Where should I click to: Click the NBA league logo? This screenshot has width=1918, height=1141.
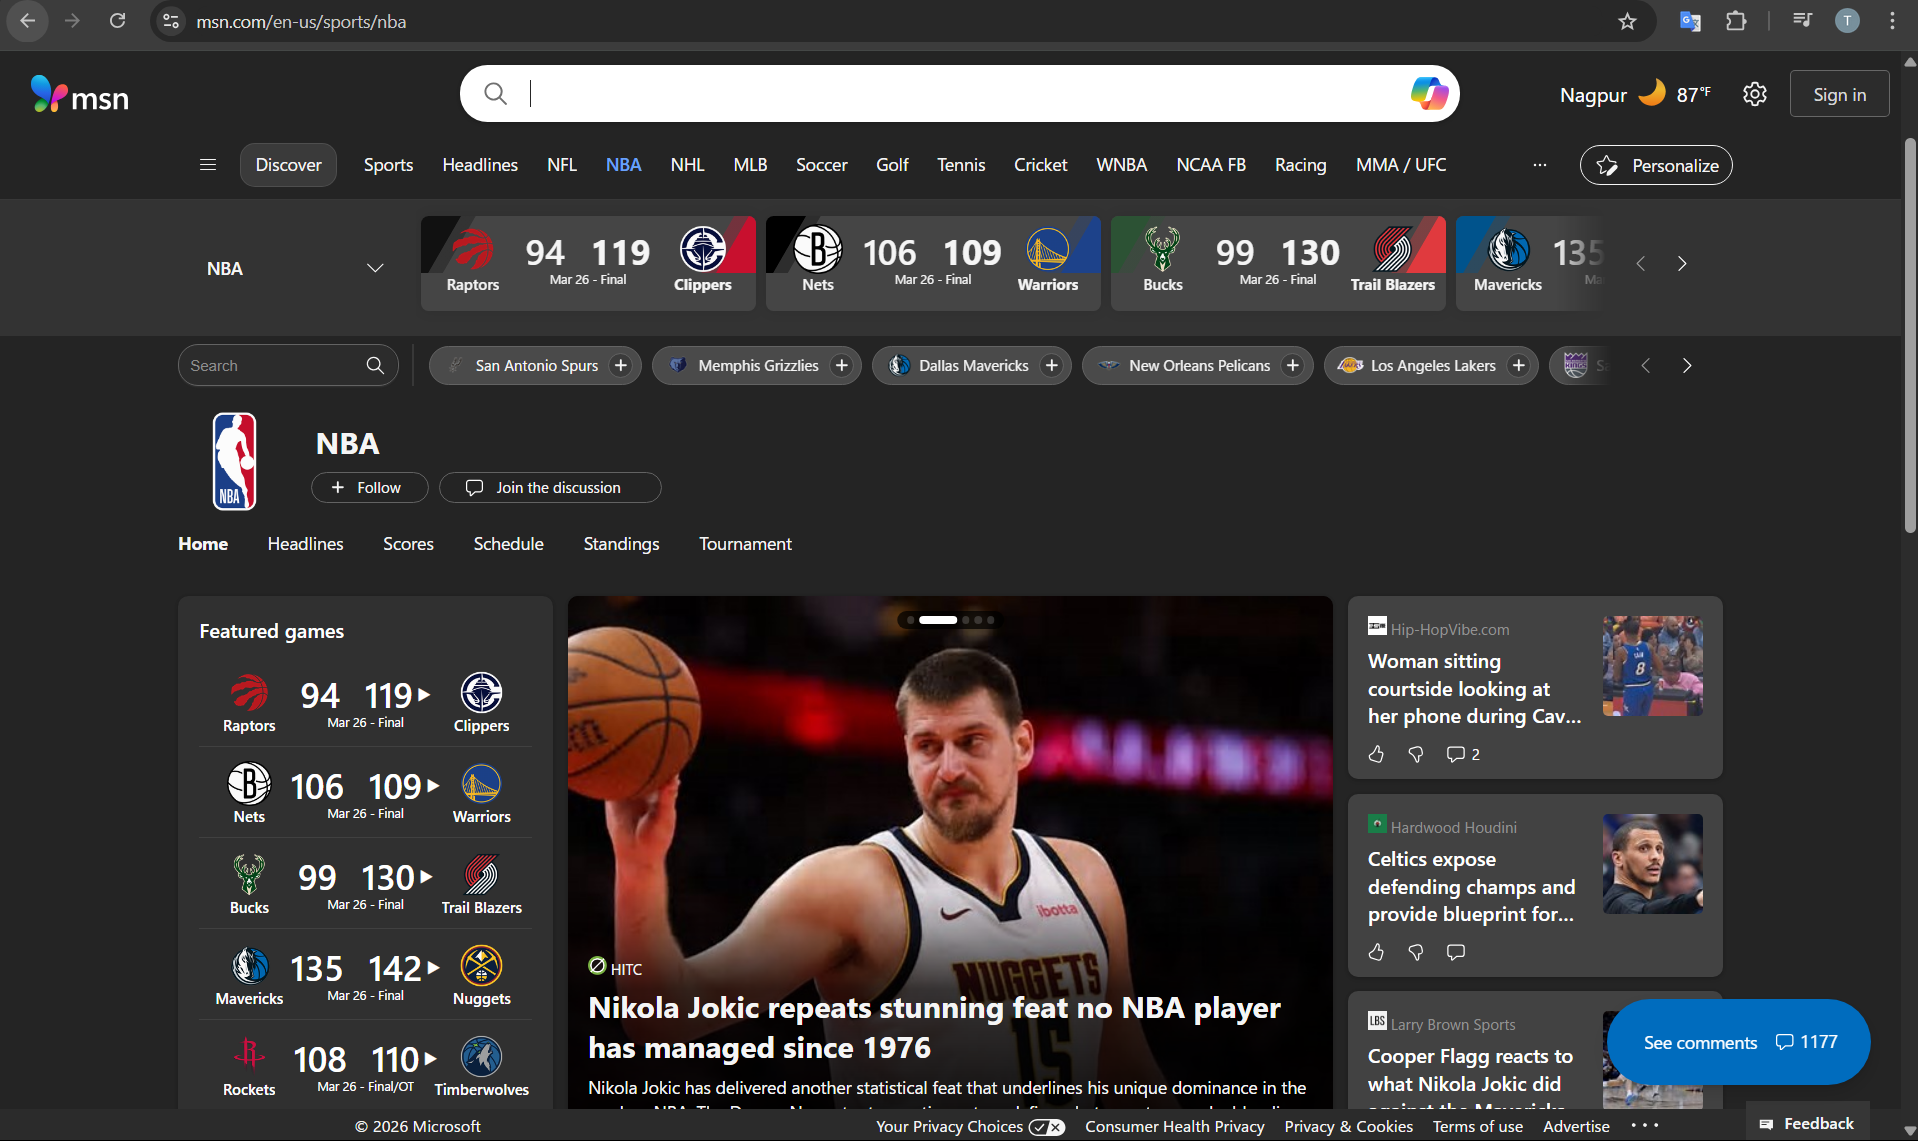point(235,462)
